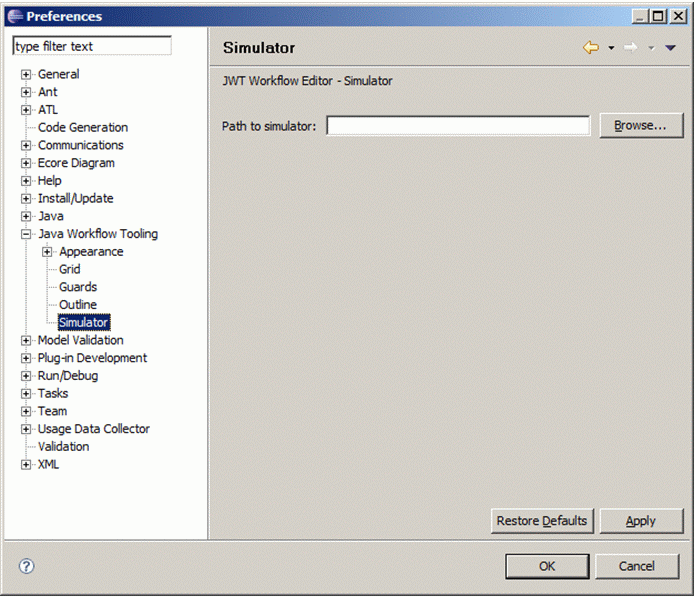695x597 pixels.
Task: Select the General tree label
Action: pyautogui.click(x=59, y=74)
